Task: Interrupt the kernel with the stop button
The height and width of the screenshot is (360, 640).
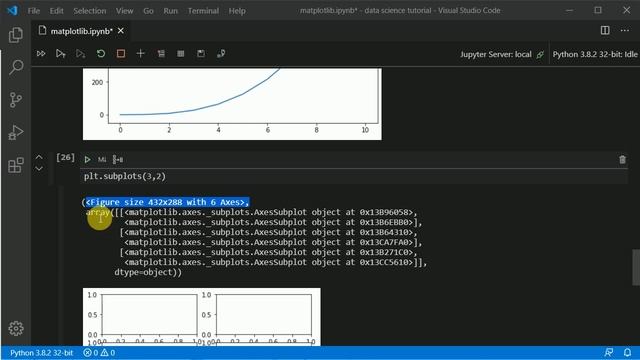Action: click(121, 53)
